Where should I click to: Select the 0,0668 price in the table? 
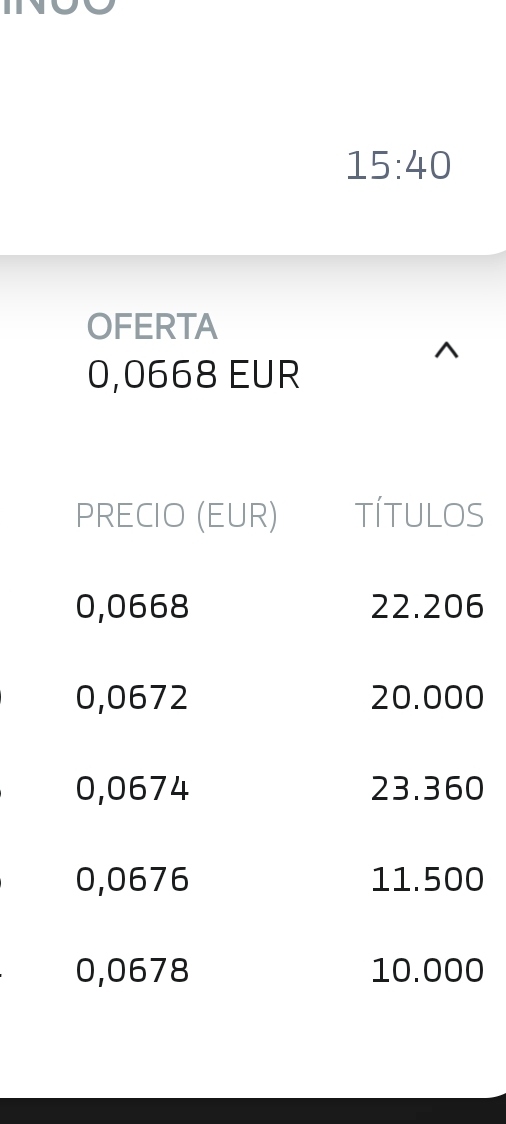[x=133, y=606]
